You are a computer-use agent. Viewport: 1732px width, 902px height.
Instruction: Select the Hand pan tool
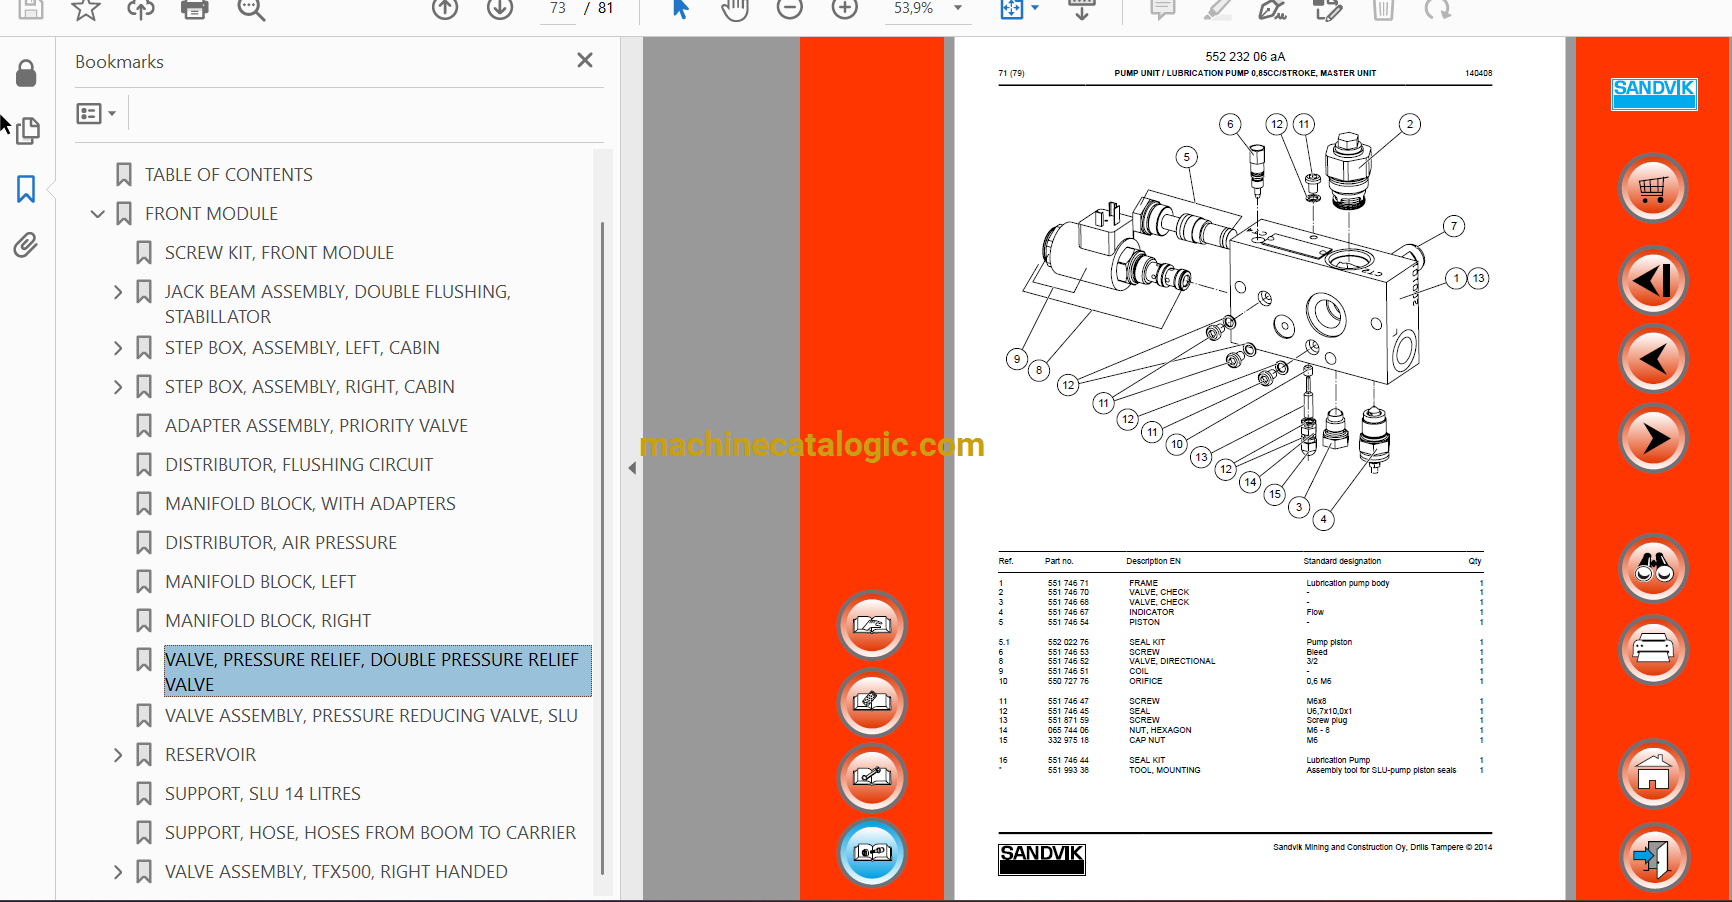(735, 9)
